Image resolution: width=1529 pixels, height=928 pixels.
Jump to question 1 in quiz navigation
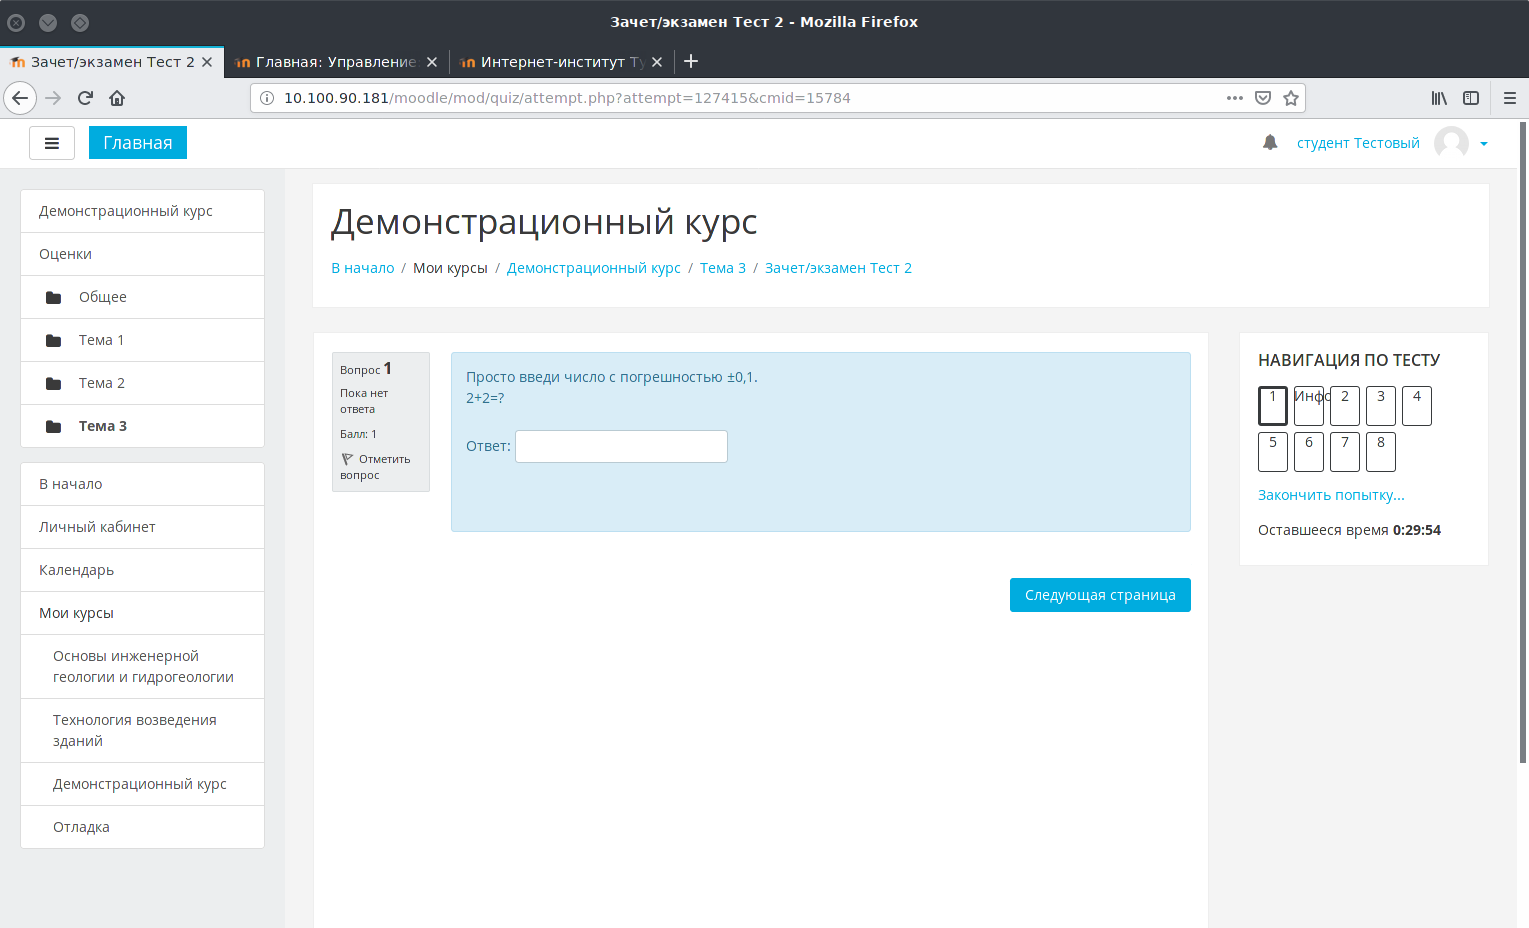(1273, 406)
